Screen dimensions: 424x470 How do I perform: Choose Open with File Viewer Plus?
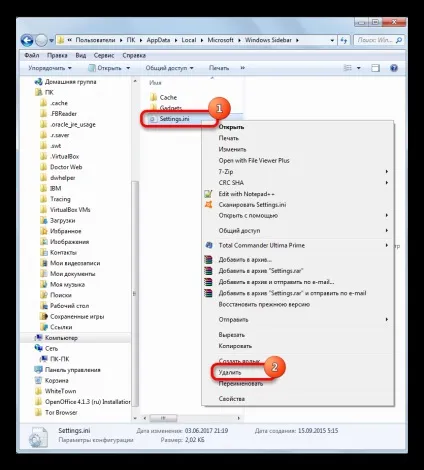[x=254, y=160]
